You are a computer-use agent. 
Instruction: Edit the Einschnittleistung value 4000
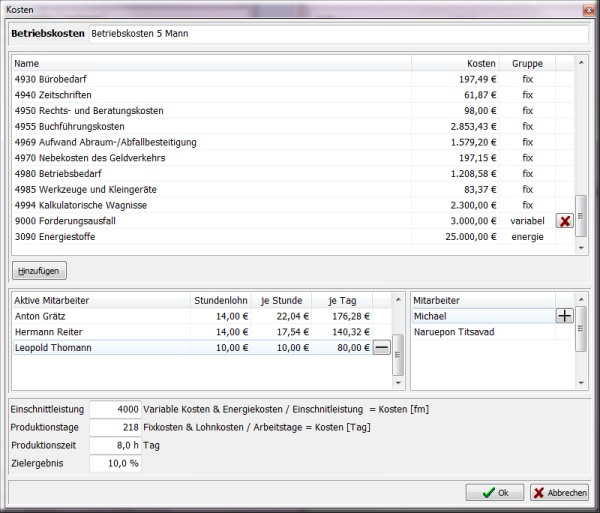tap(115, 409)
